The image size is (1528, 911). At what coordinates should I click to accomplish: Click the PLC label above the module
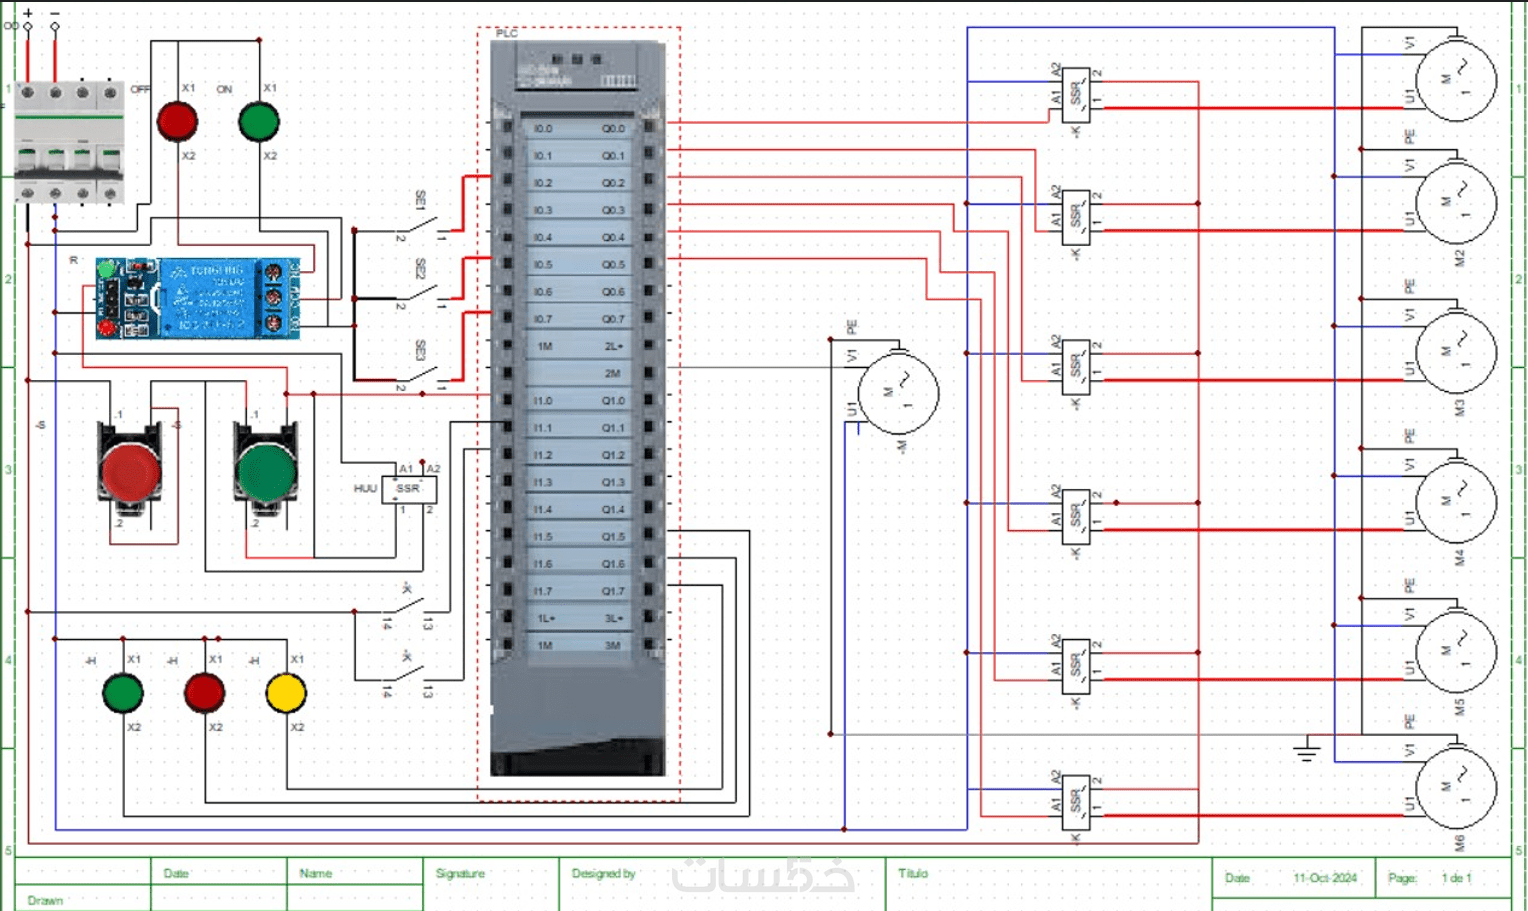coord(507,33)
